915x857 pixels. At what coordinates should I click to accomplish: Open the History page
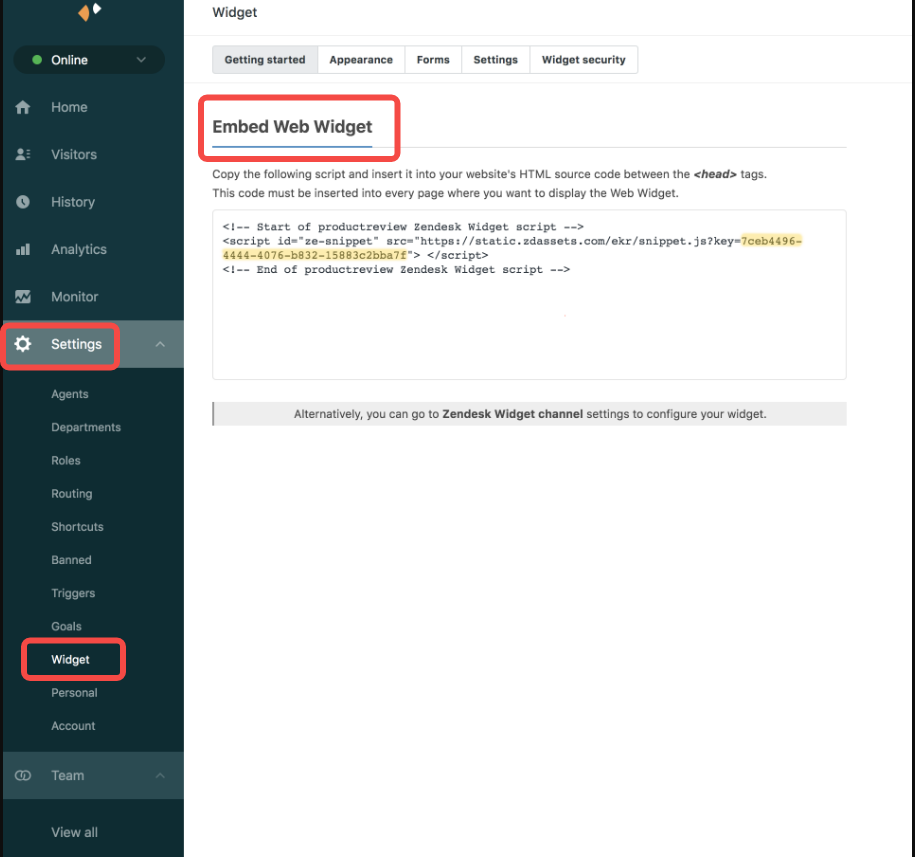pos(73,202)
